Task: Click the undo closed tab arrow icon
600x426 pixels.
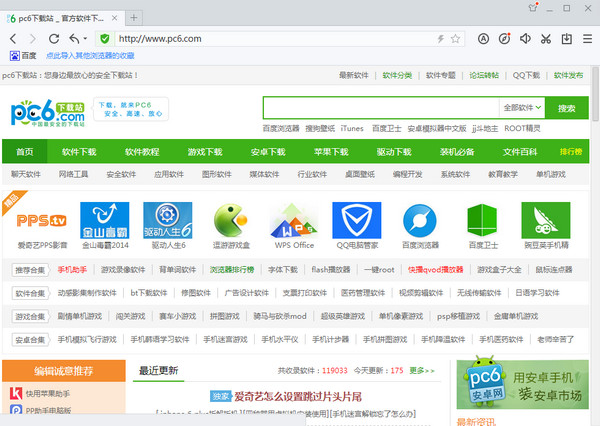Action: [x=74, y=39]
